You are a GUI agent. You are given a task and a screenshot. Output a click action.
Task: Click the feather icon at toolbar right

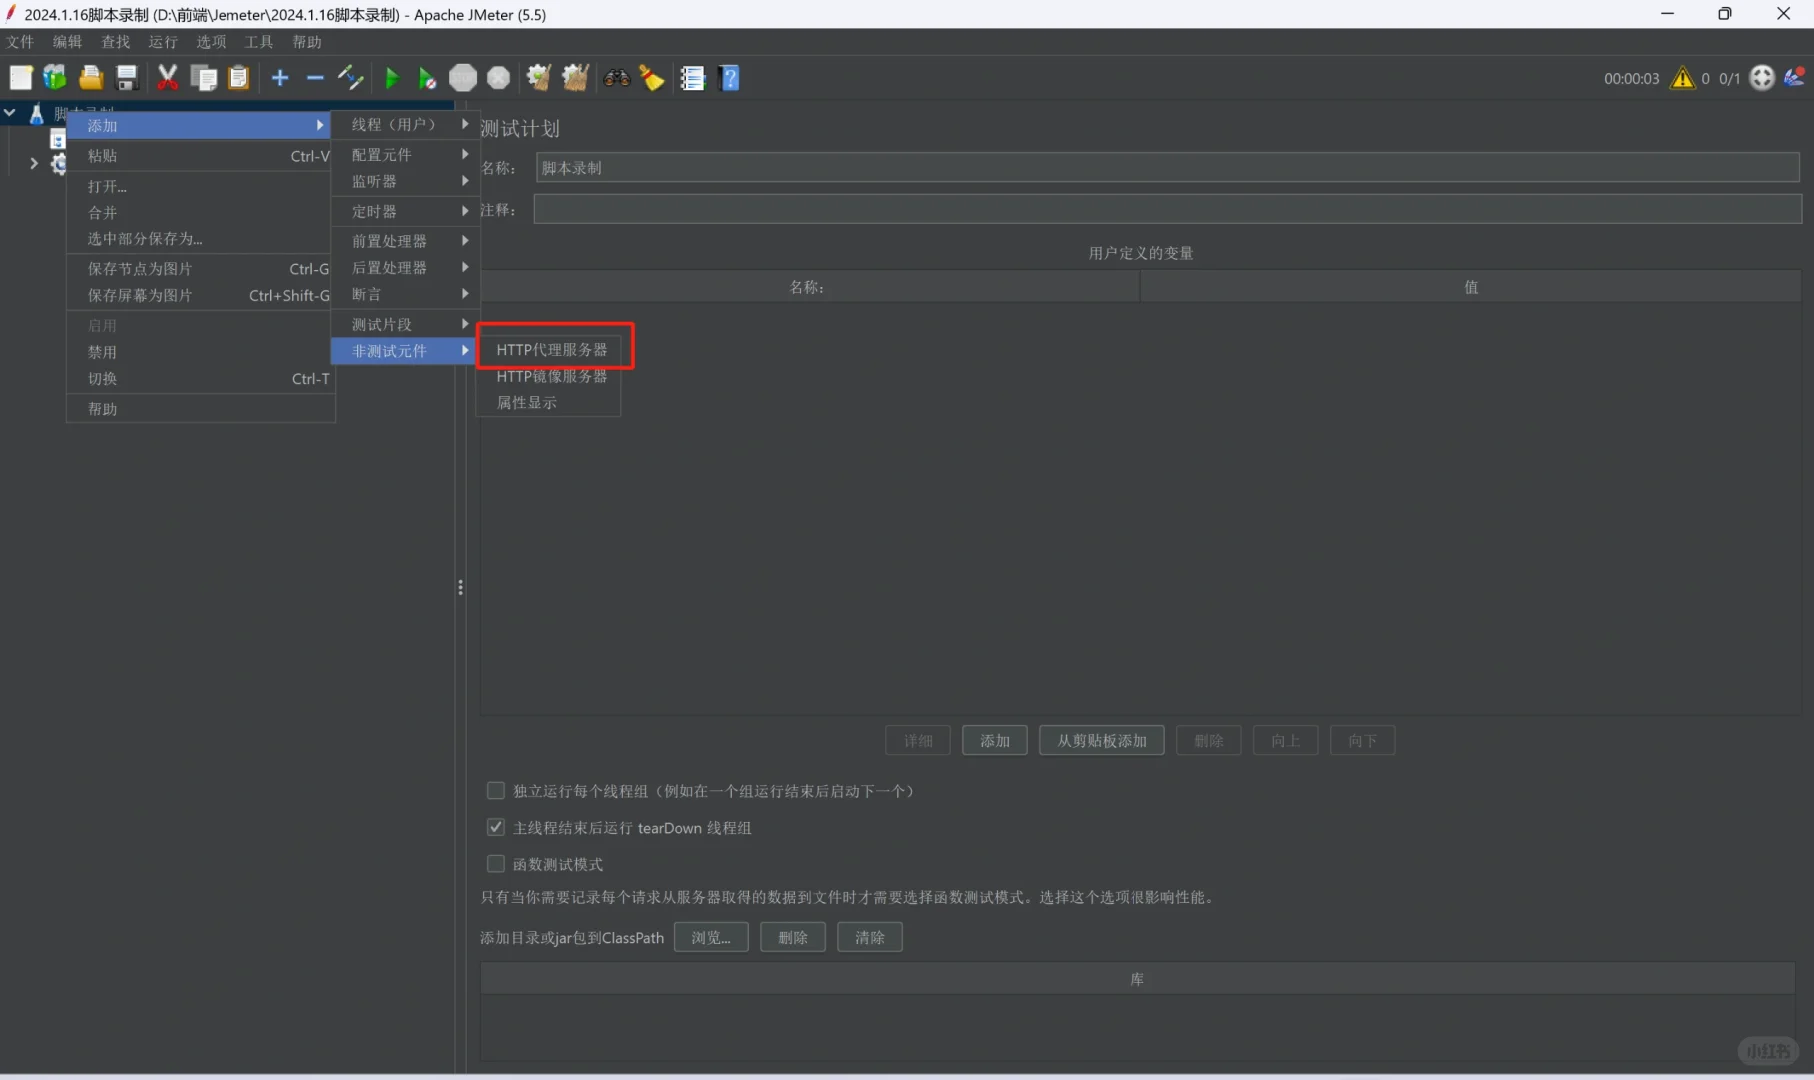[1795, 78]
